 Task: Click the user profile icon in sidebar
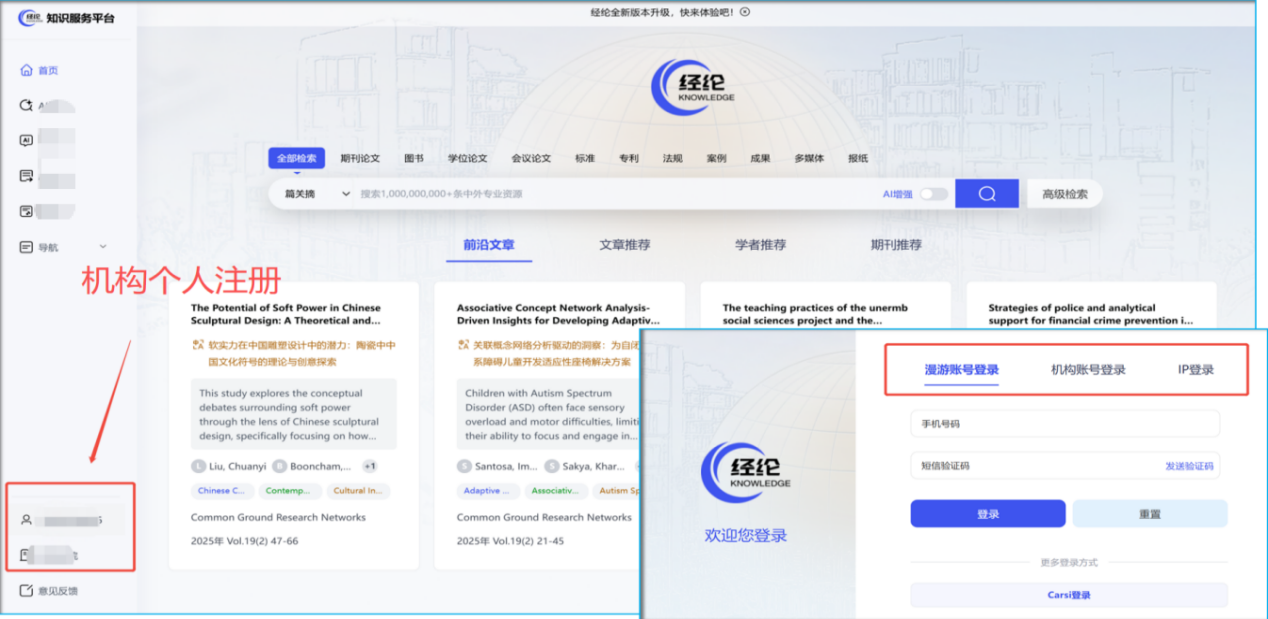click(27, 520)
